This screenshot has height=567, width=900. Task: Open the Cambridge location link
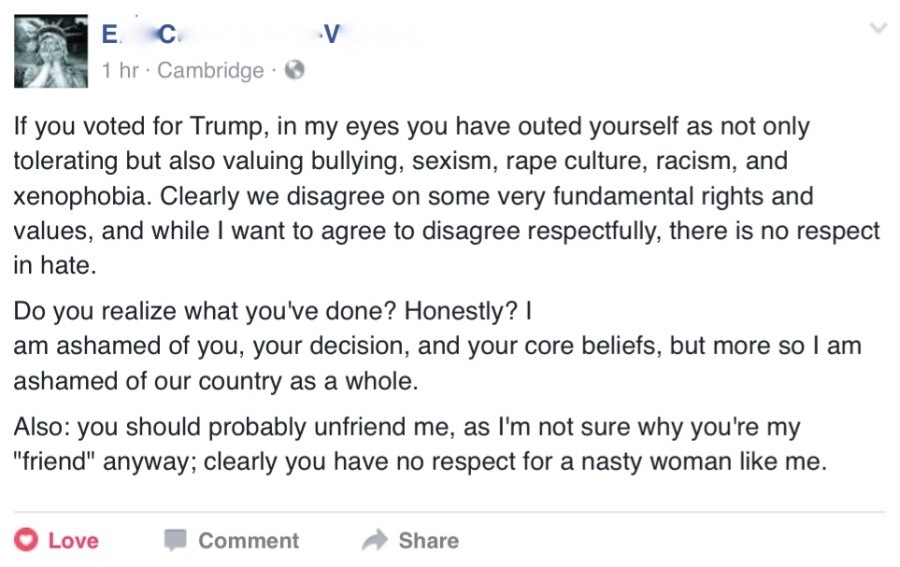point(210,71)
